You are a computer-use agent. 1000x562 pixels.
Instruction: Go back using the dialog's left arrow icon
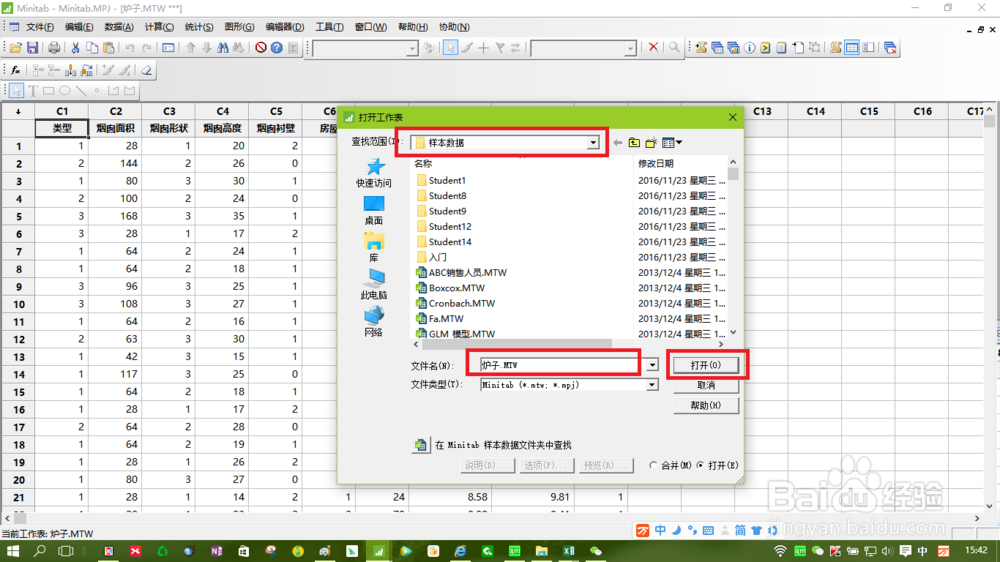coord(617,143)
